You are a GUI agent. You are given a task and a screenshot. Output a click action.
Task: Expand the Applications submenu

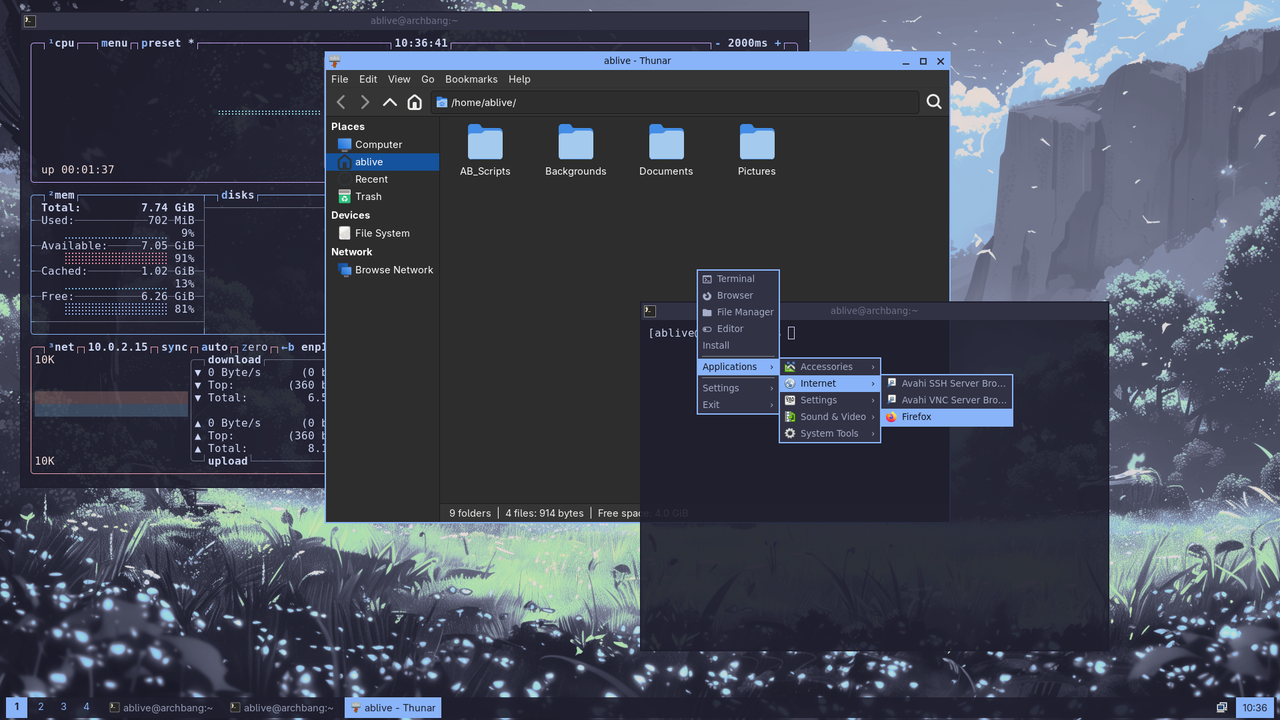pyautogui.click(x=728, y=366)
